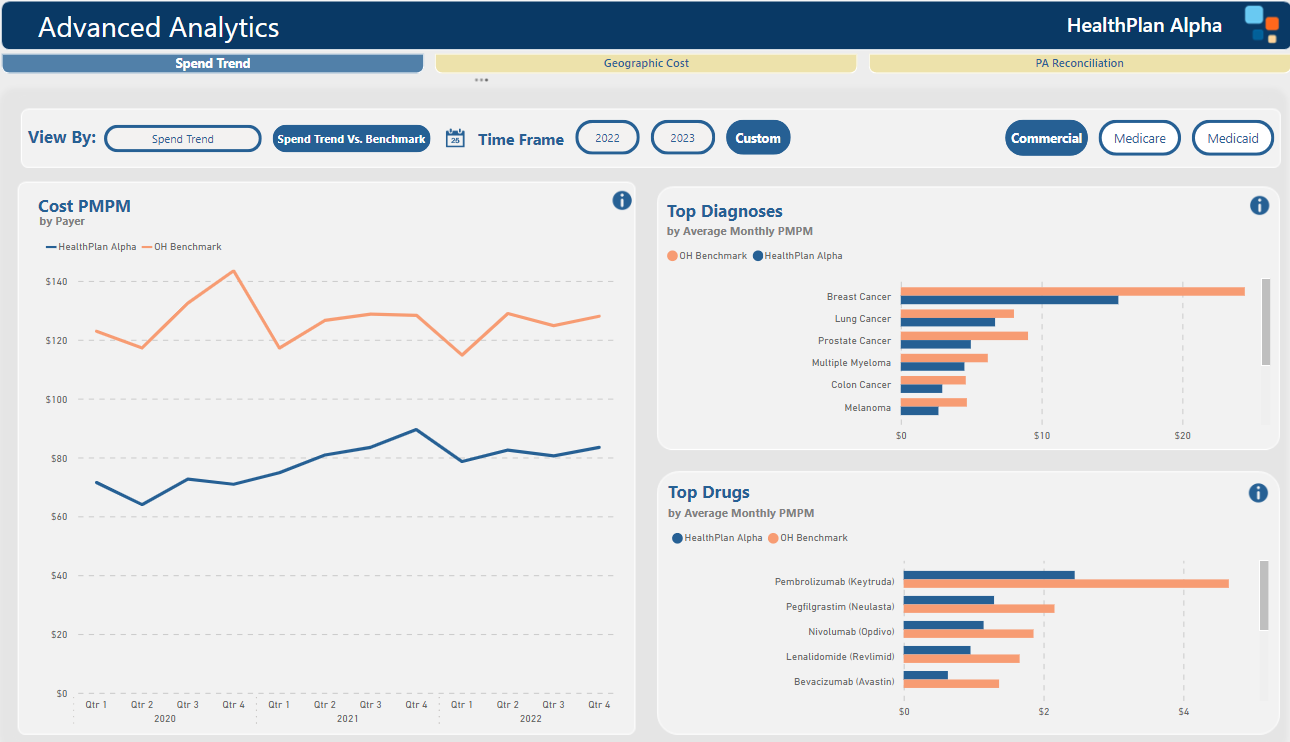Click the Top Drugs vertical scrollbar thumb
This screenshot has width=1290, height=742.
click(x=1264, y=596)
